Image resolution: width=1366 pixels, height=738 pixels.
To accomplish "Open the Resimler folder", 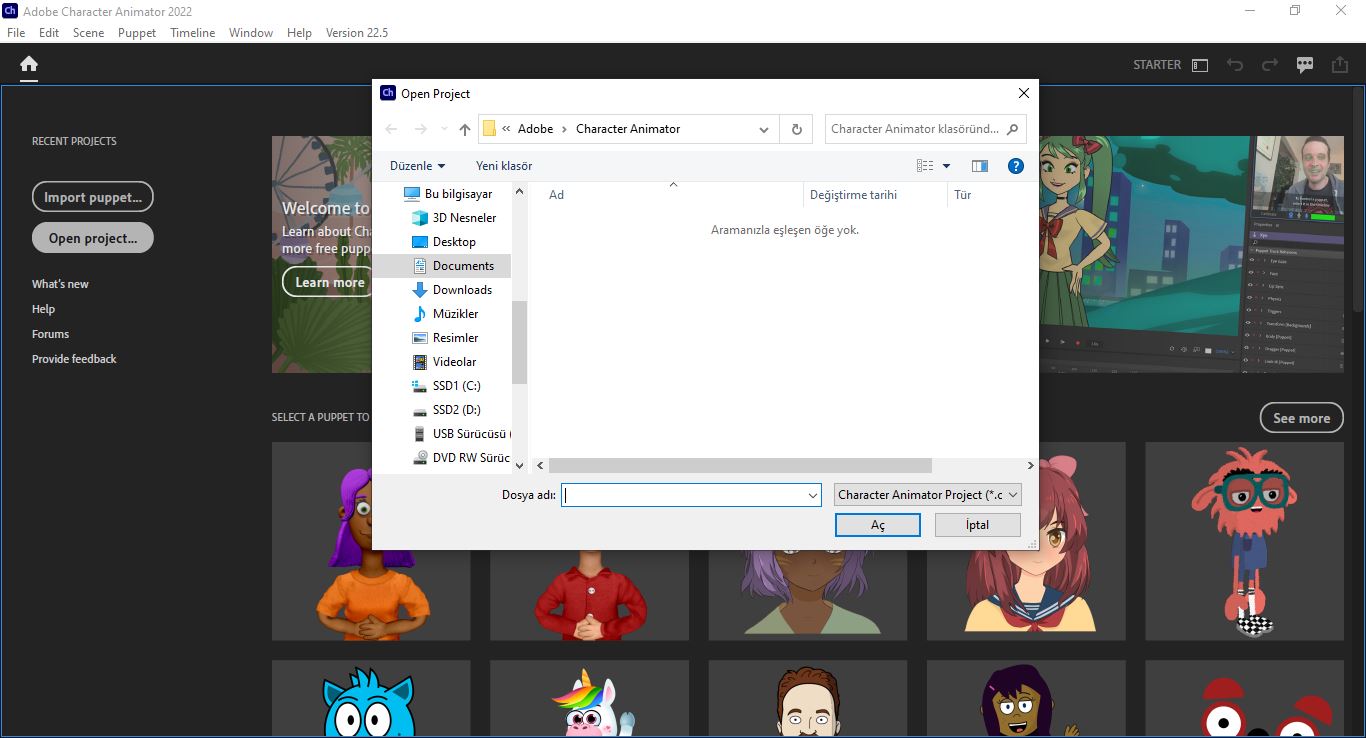I will (445, 338).
